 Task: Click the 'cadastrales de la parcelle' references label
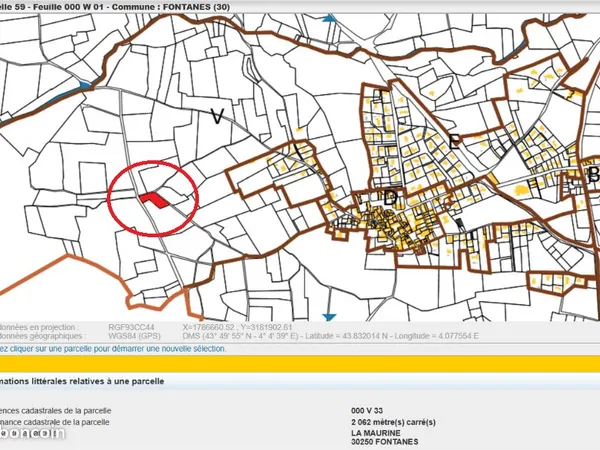click(x=66, y=411)
